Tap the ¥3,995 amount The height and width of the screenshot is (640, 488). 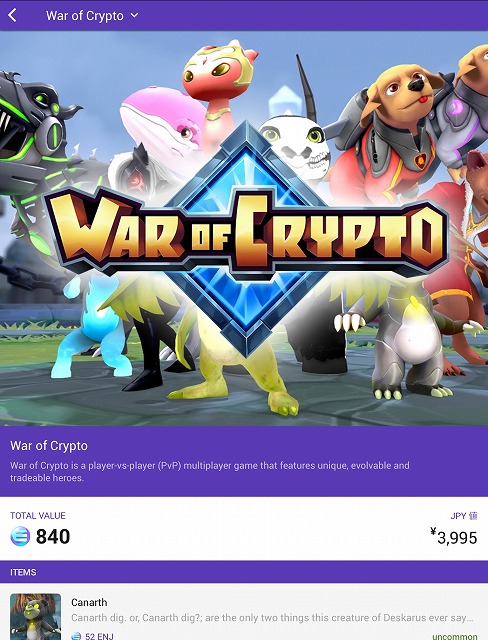[x=454, y=537]
